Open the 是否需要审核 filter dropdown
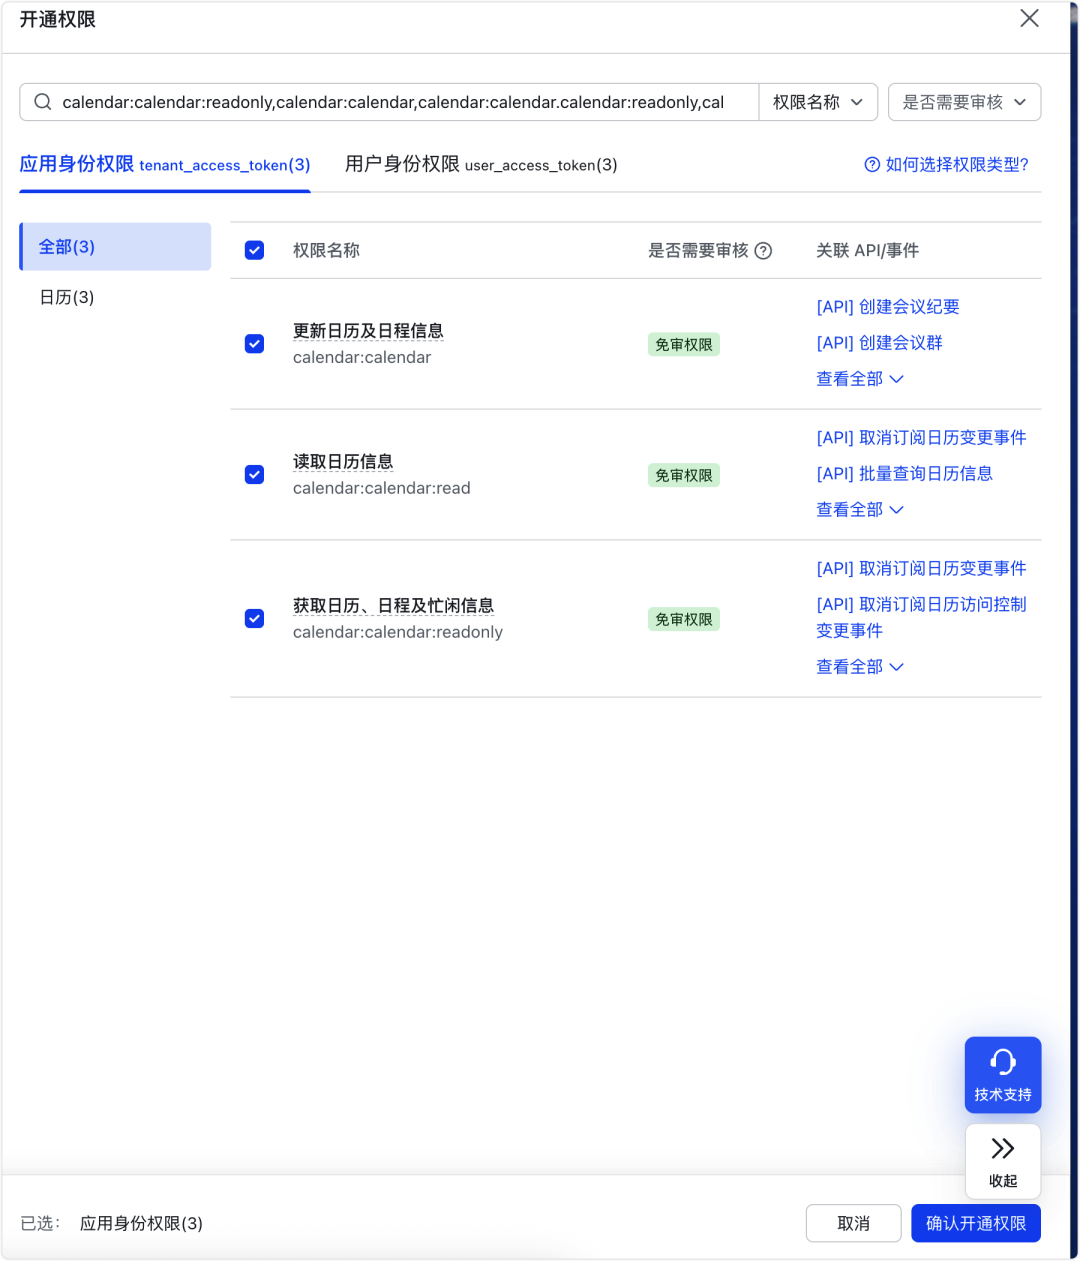This screenshot has height=1261, width=1080. [x=963, y=101]
